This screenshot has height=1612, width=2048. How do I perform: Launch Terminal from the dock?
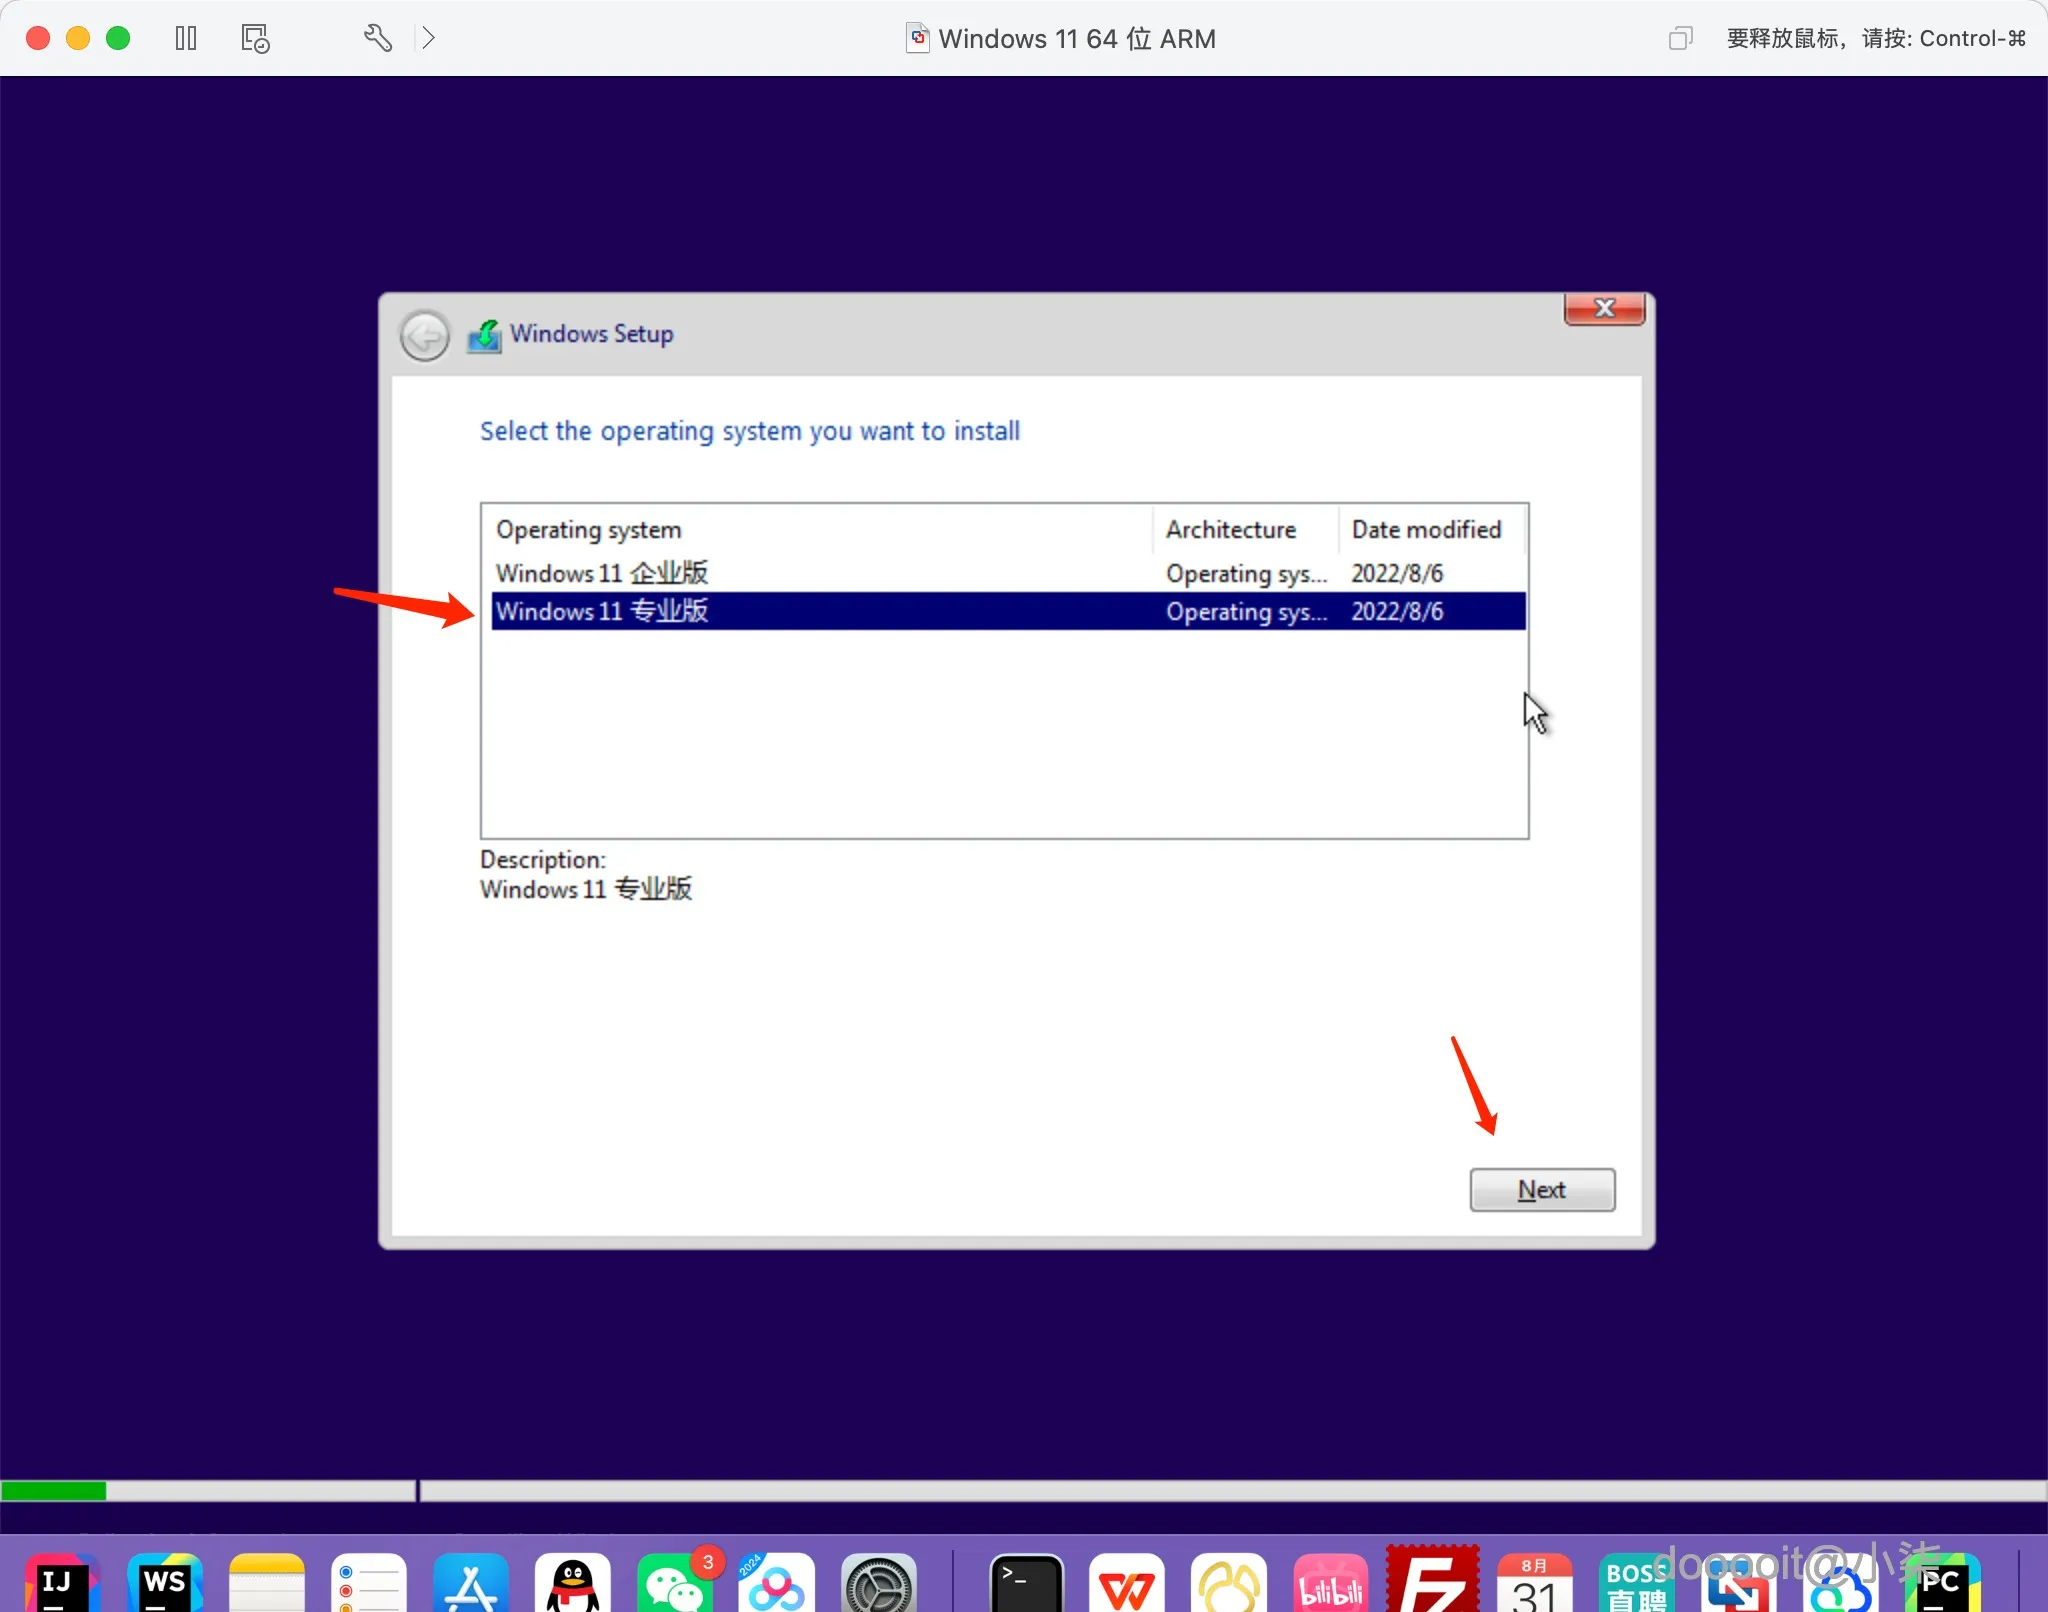point(1026,1584)
